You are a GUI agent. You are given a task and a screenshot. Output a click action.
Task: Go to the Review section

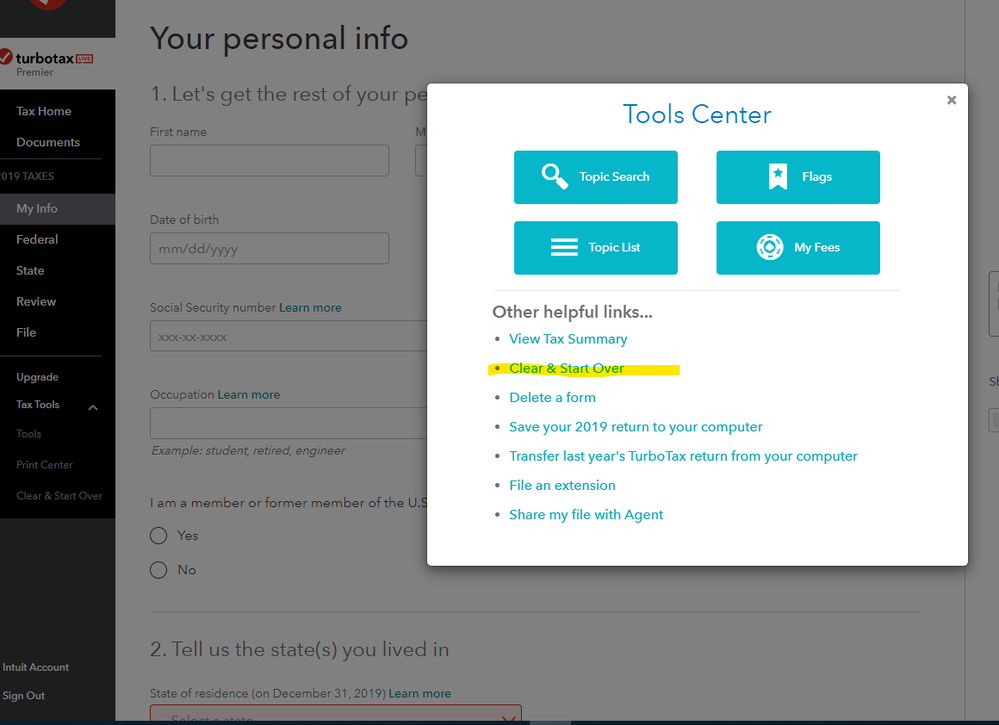36,301
